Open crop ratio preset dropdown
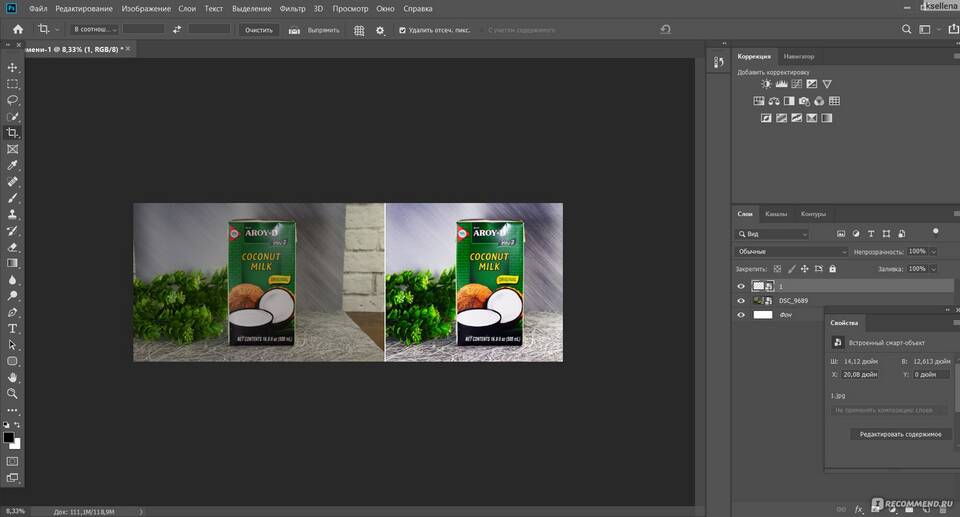Image resolution: width=960 pixels, height=517 pixels. 94,29
